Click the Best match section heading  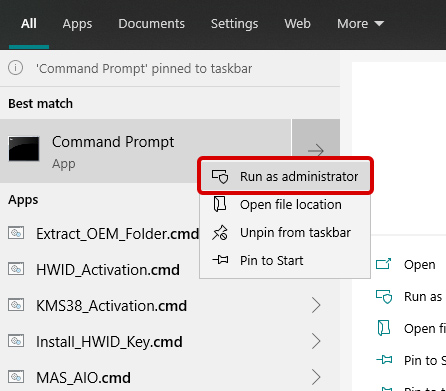pyautogui.click(x=40, y=103)
